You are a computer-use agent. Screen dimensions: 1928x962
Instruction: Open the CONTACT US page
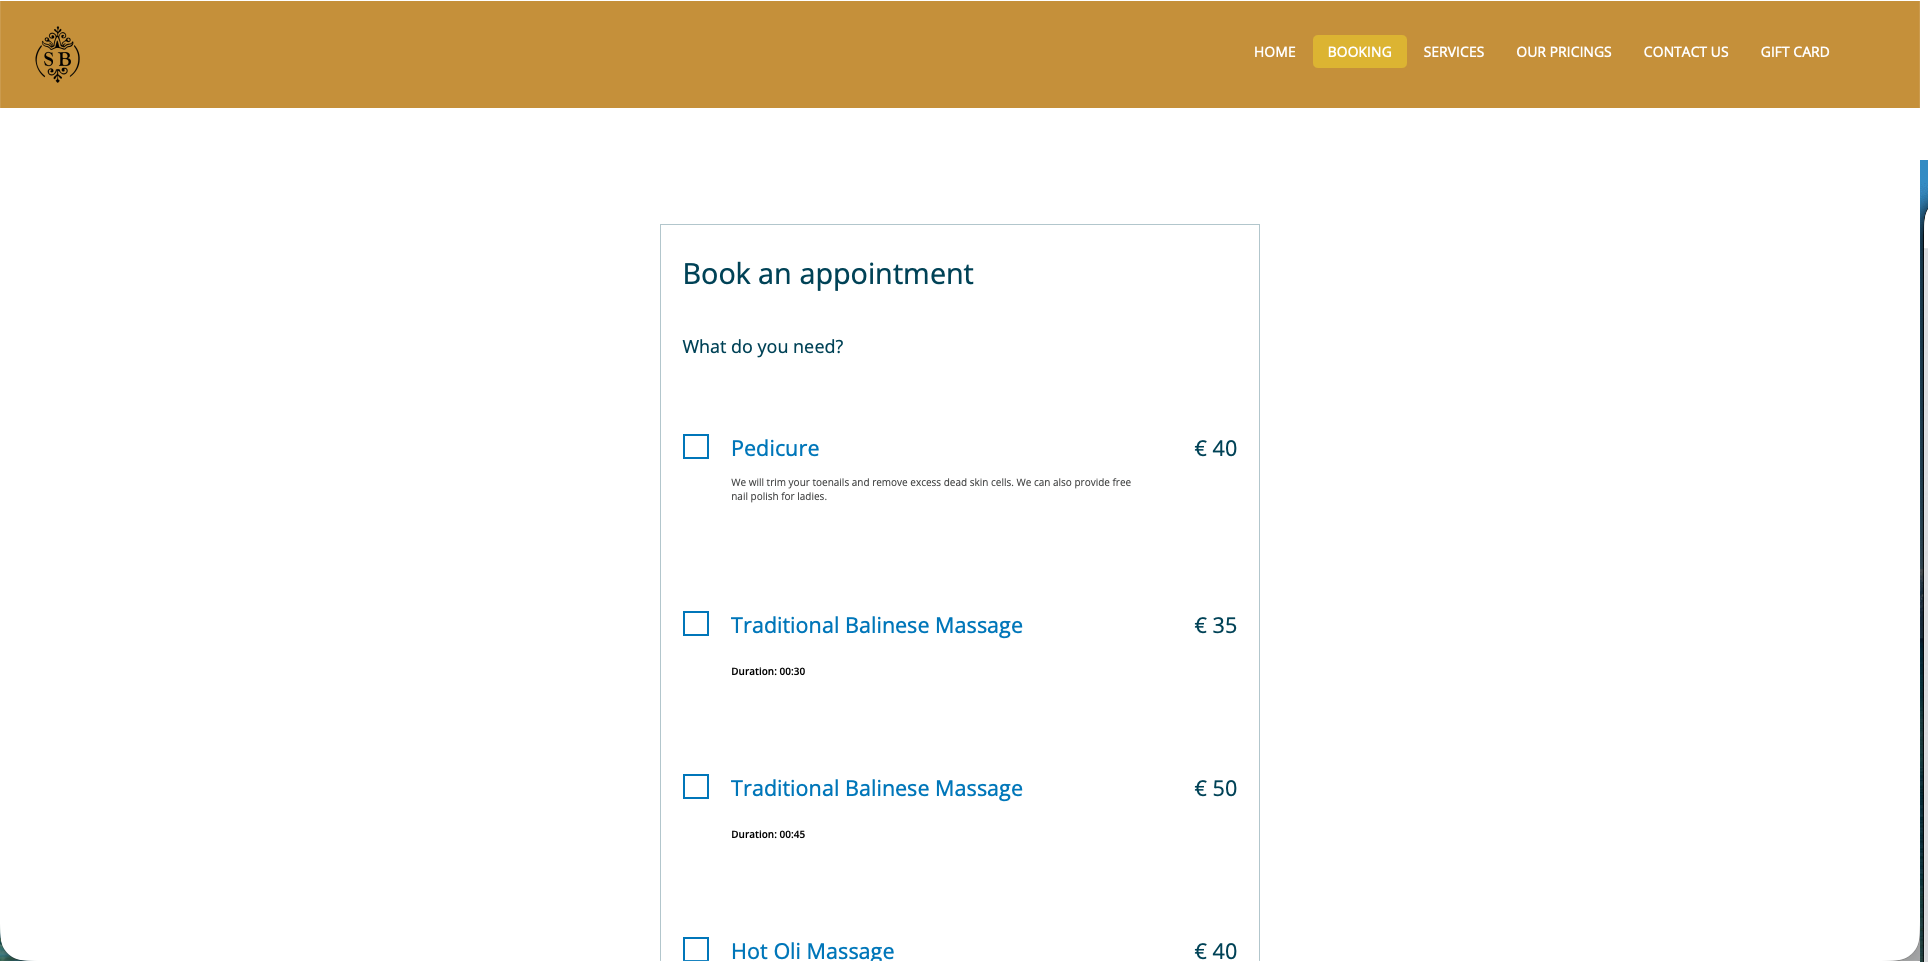coord(1685,52)
